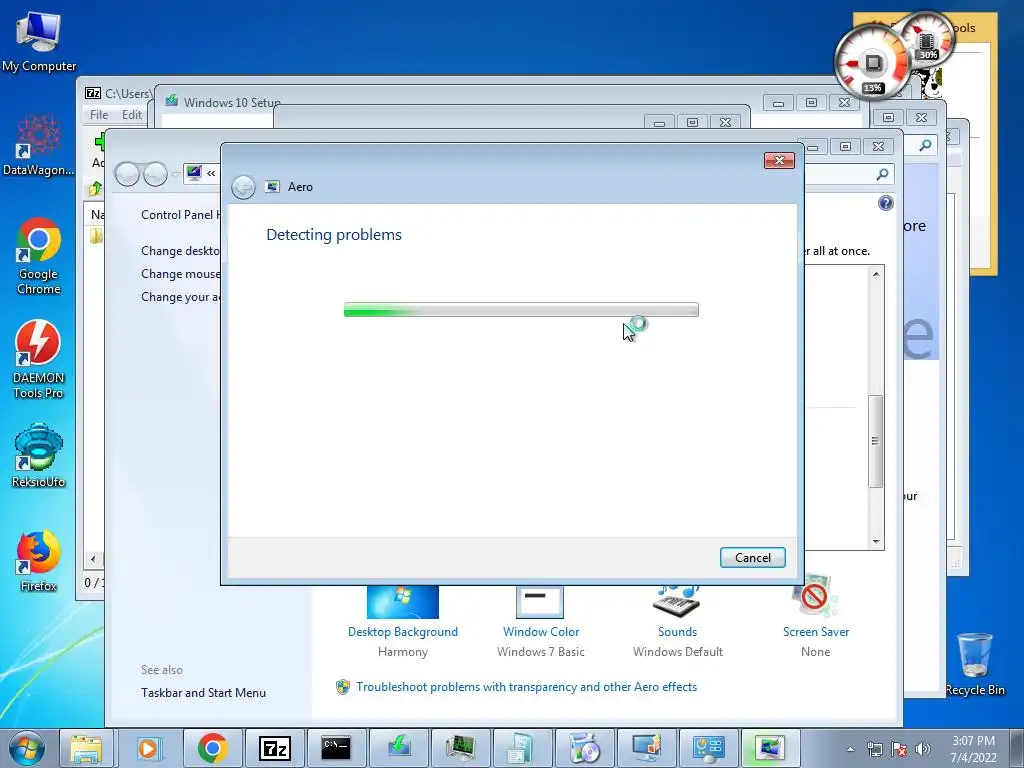The image size is (1024, 768).
Task: Open File Explorer from taskbar
Action: click(87, 748)
